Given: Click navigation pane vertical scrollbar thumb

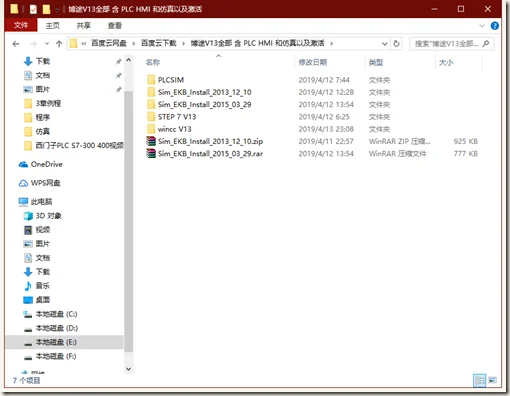Looking at the screenshot, I should point(128,221).
